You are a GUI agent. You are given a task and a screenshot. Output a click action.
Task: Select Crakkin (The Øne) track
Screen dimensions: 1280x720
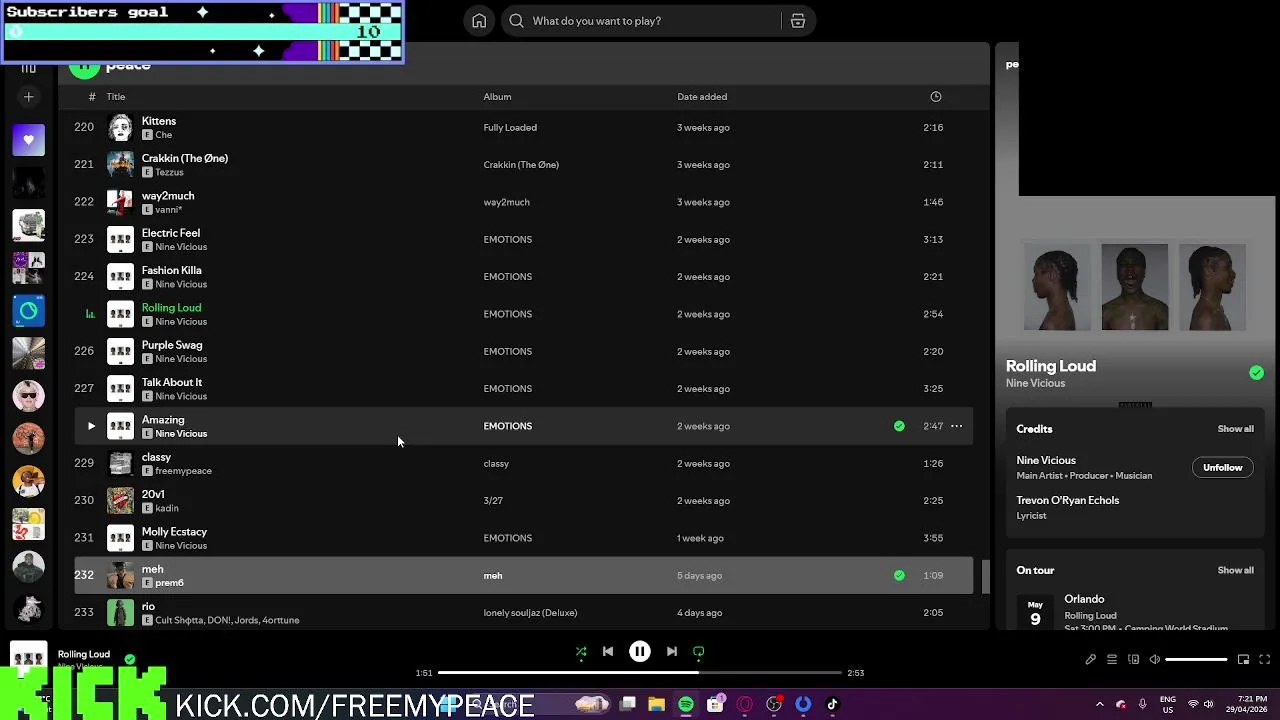coord(523,165)
